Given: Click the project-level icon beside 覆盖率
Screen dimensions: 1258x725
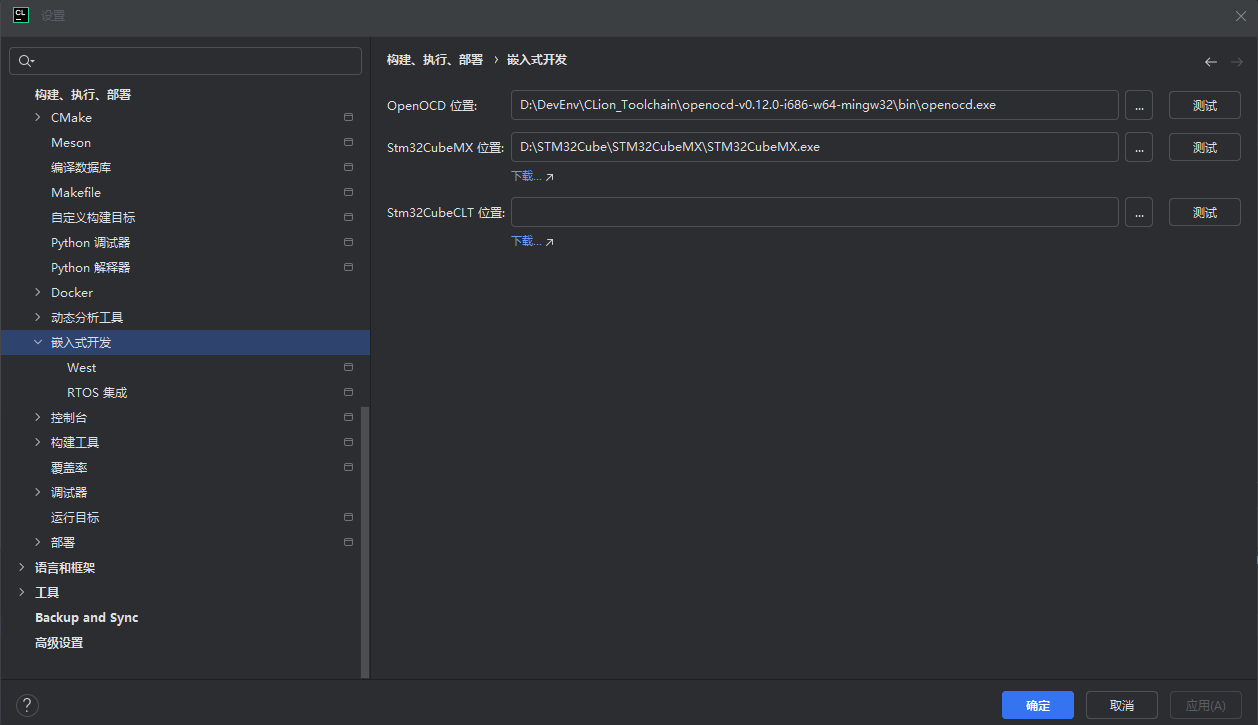Looking at the screenshot, I should click(x=348, y=467).
